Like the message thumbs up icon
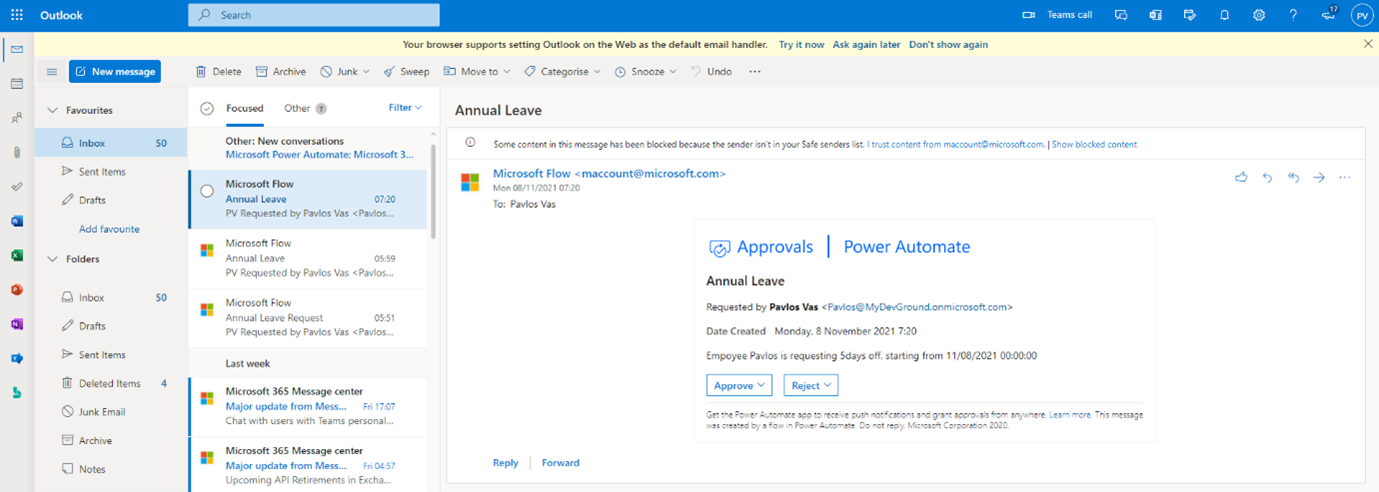The image size is (1379, 492). (x=1241, y=177)
